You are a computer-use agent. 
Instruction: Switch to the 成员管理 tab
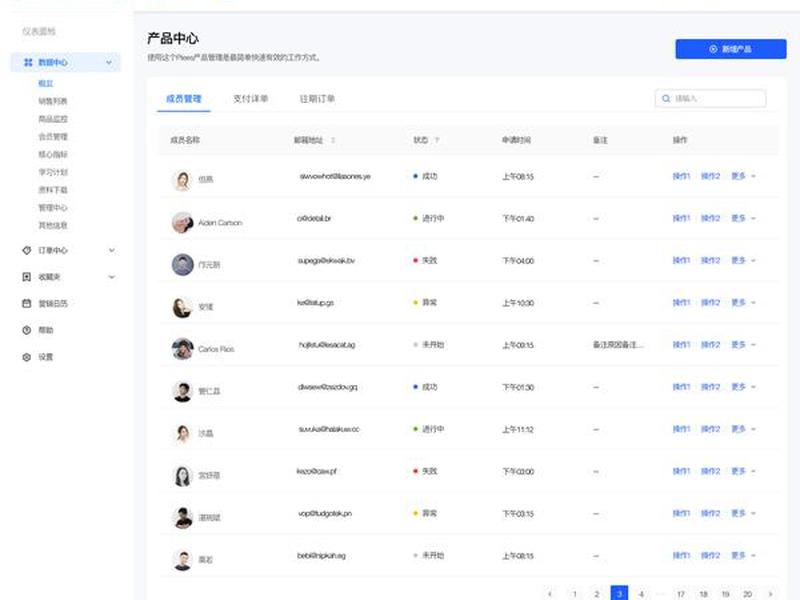[184, 98]
